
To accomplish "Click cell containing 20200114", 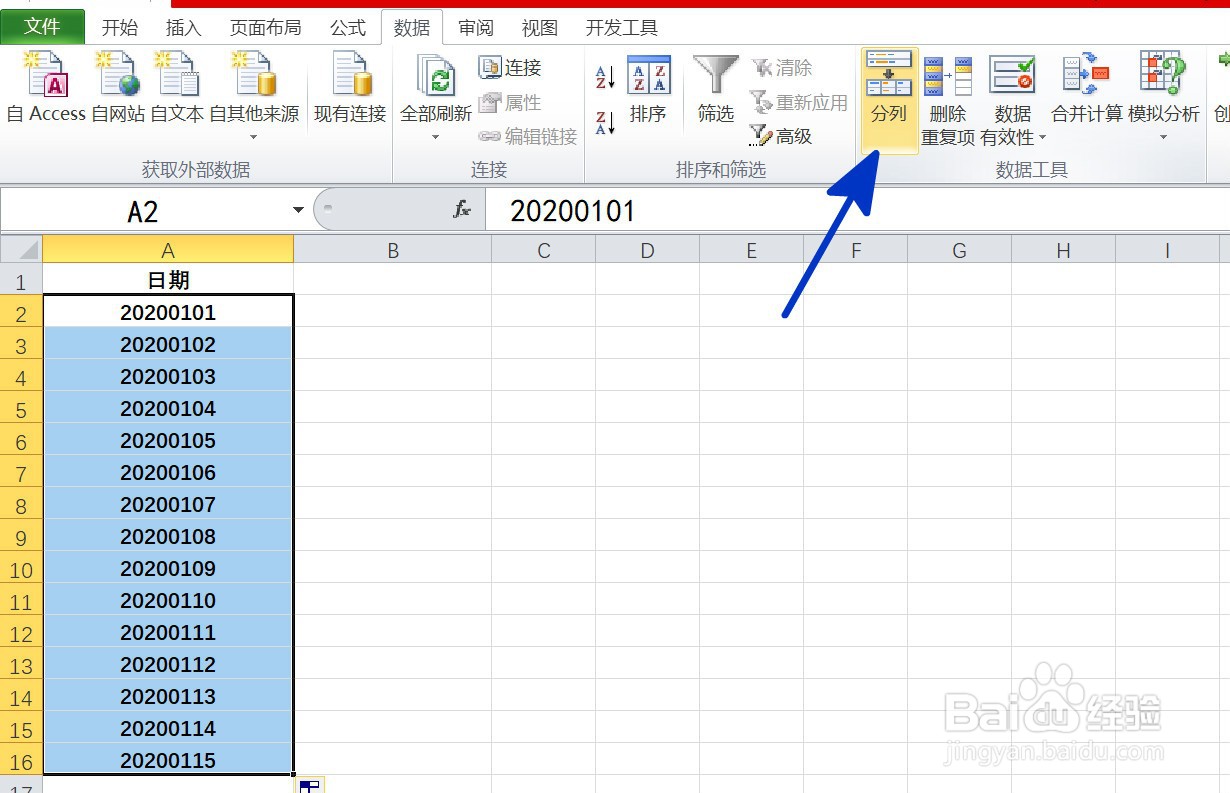I will pos(168,728).
